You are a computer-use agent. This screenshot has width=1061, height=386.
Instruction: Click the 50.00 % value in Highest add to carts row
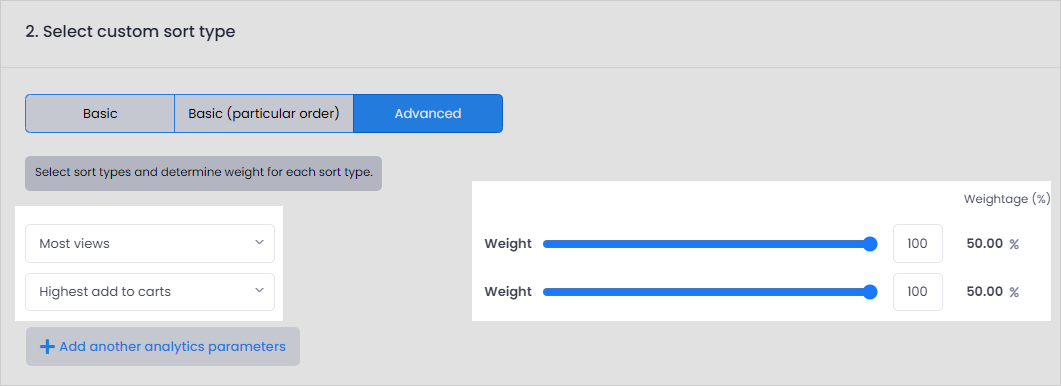tap(993, 292)
